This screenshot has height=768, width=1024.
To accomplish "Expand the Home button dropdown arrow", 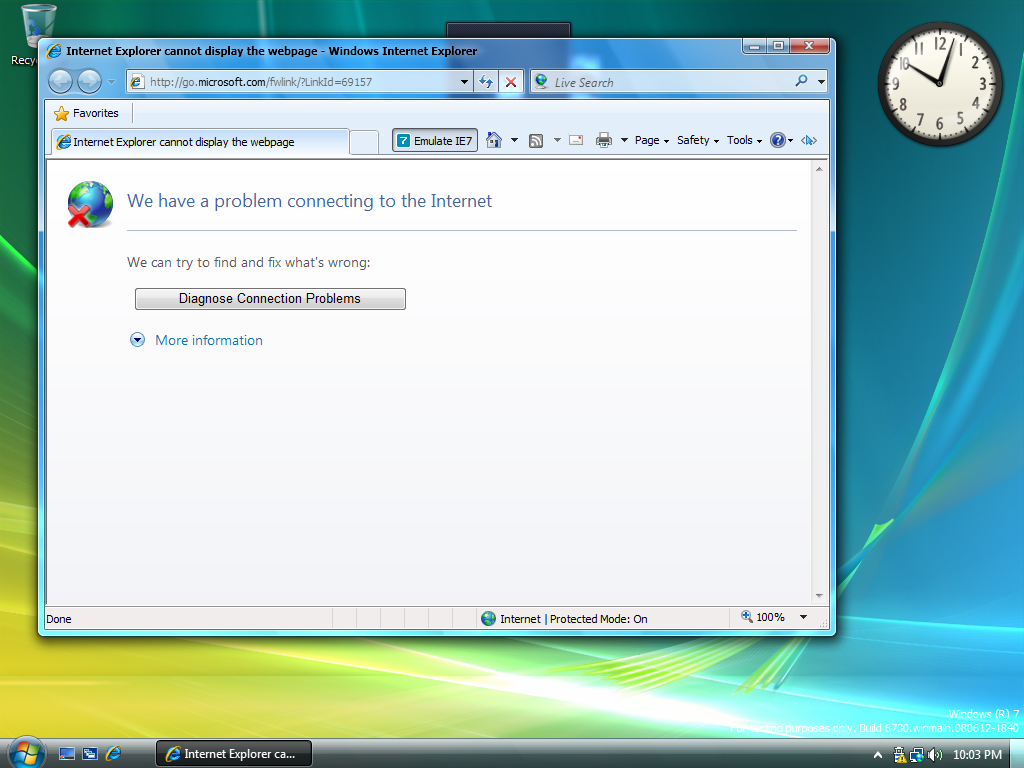I will coord(515,140).
